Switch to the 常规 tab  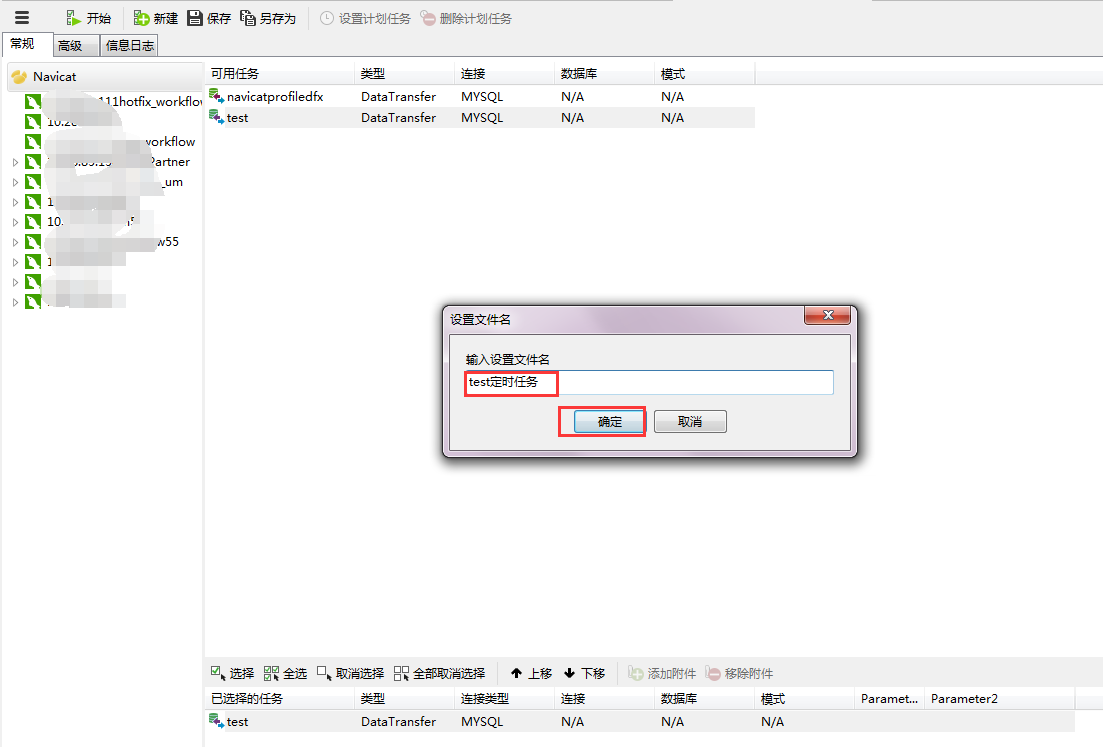coord(27,44)
